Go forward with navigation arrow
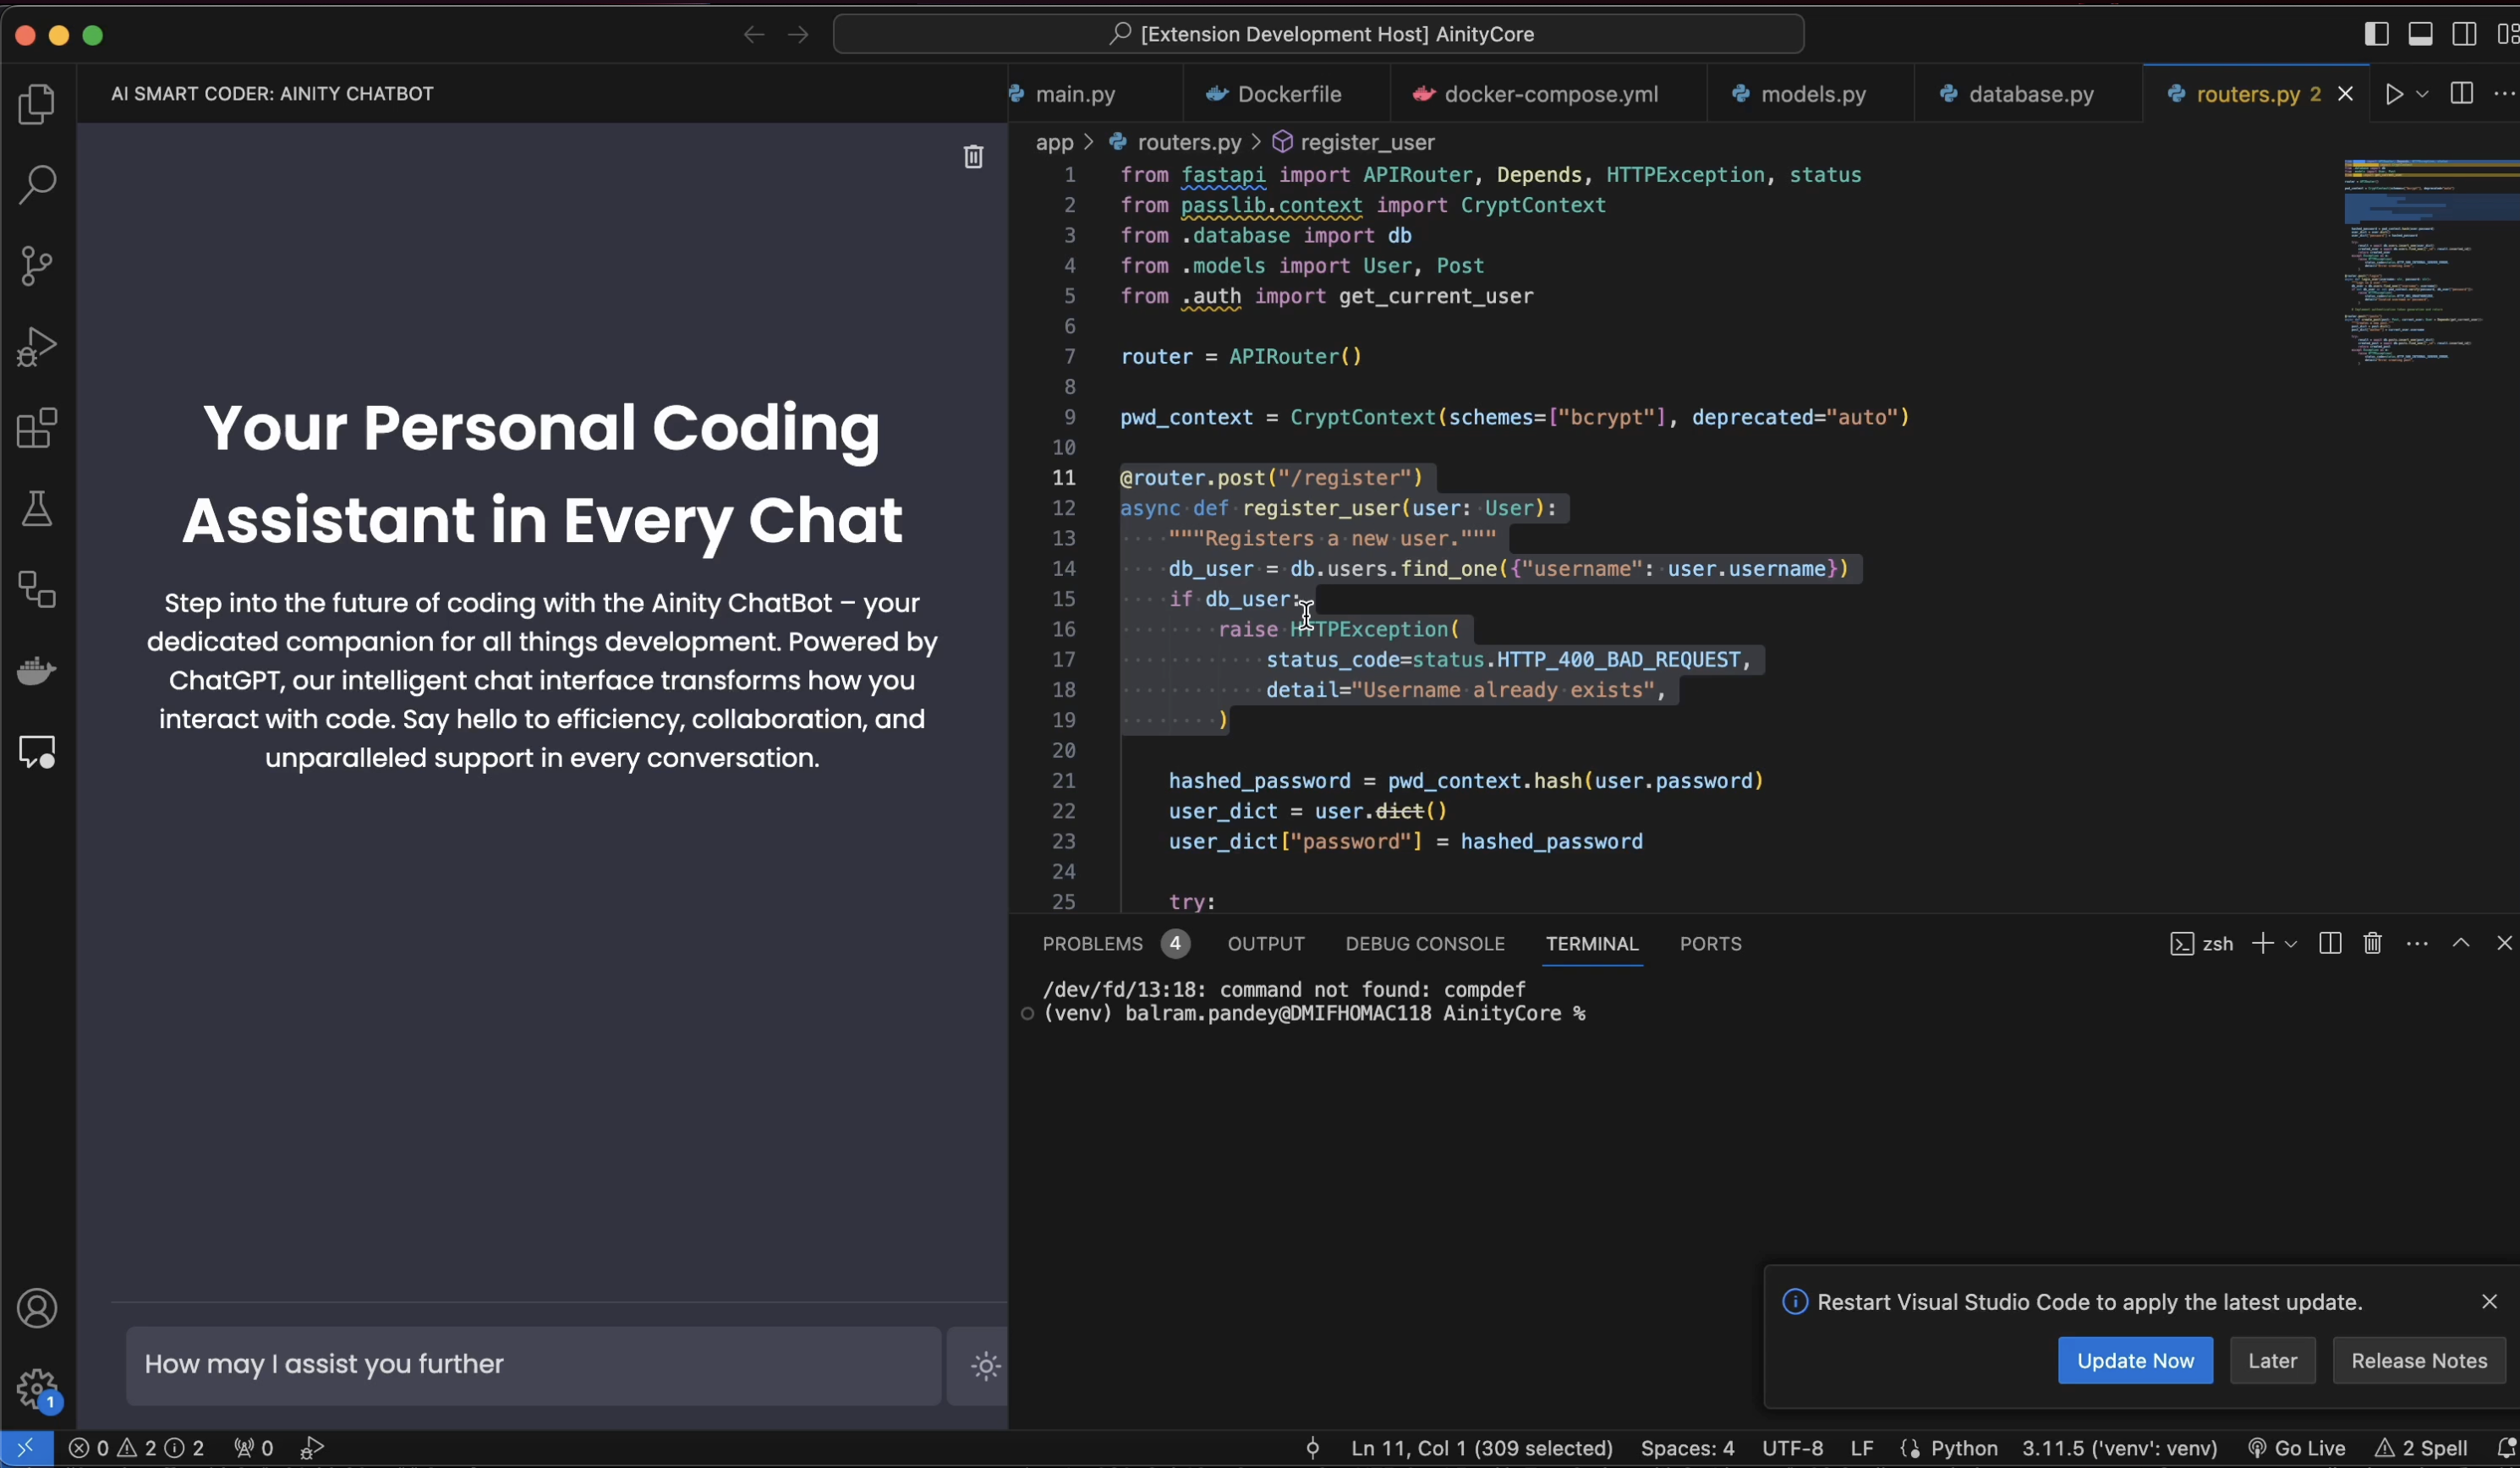 coord(797,35)
